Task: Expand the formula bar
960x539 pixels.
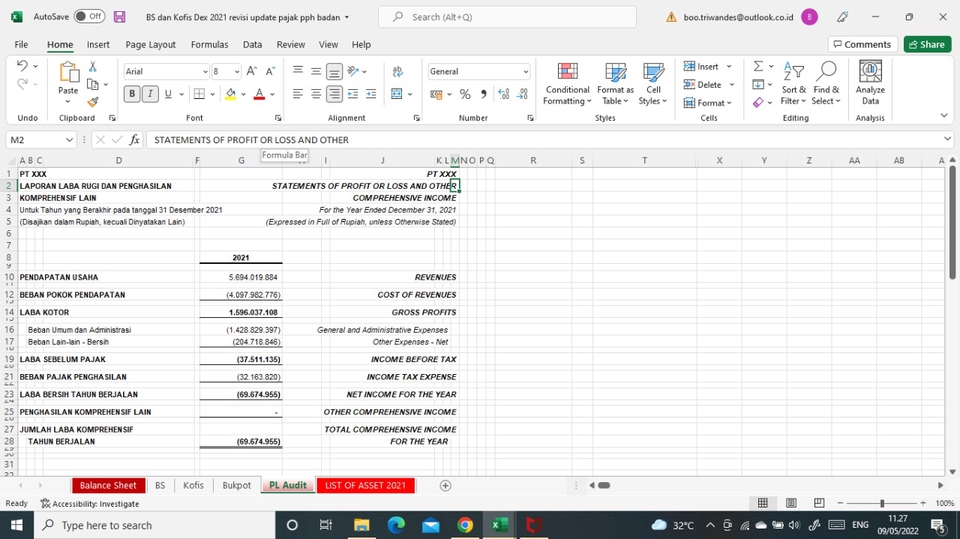Action: [947, 139]
